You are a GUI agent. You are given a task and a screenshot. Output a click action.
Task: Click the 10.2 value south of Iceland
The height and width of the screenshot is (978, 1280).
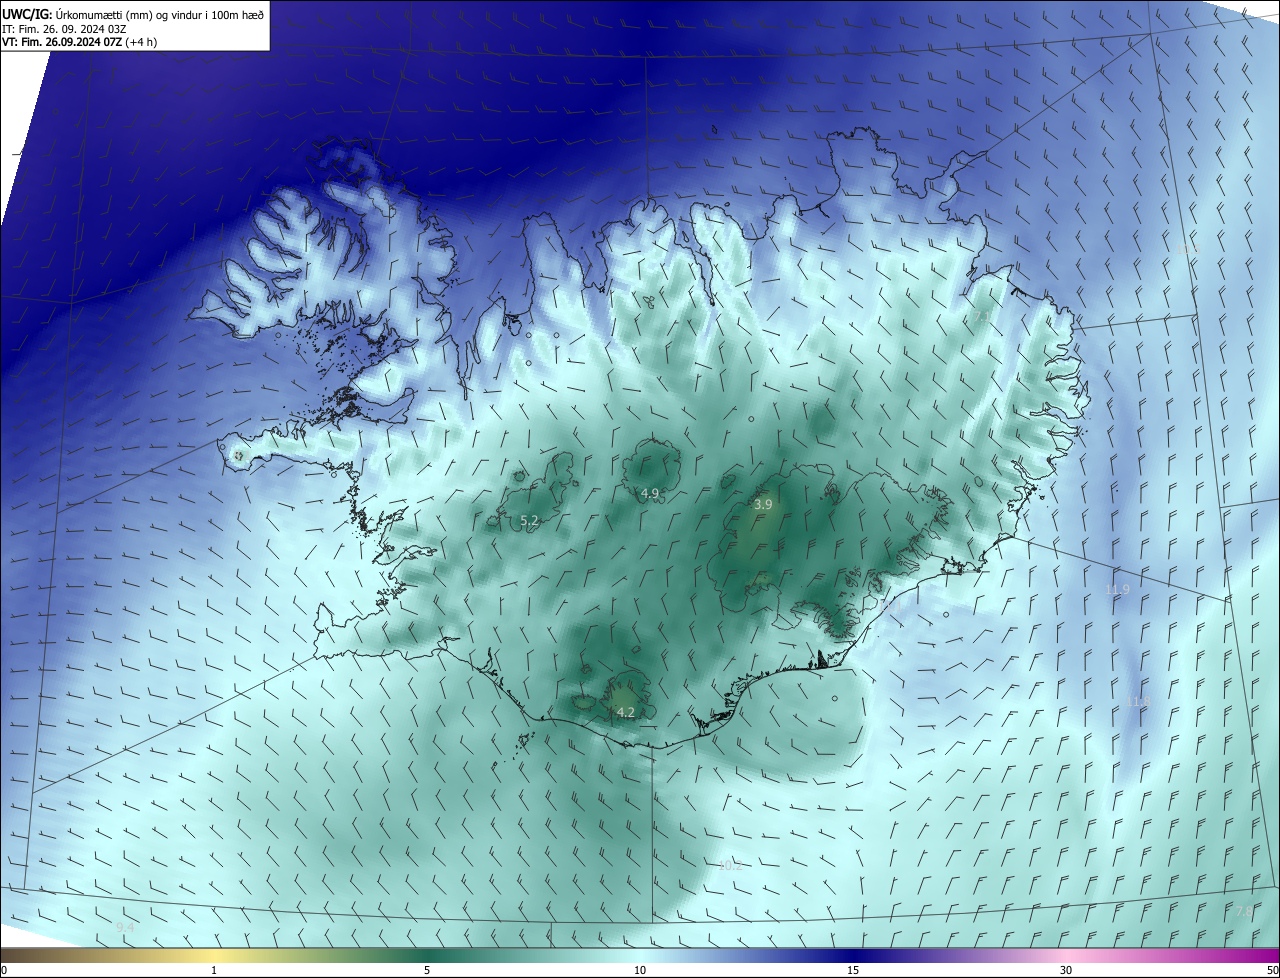pyautogui.click(x=731, y=865)
